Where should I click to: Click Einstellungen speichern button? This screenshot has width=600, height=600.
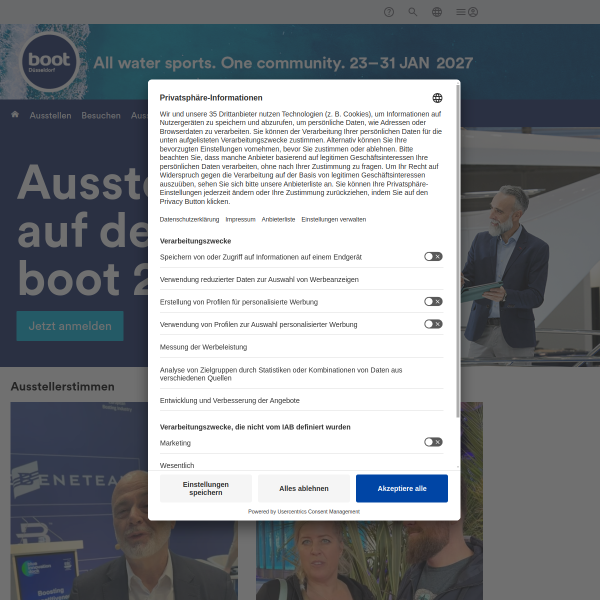click(x=206, y=488)
